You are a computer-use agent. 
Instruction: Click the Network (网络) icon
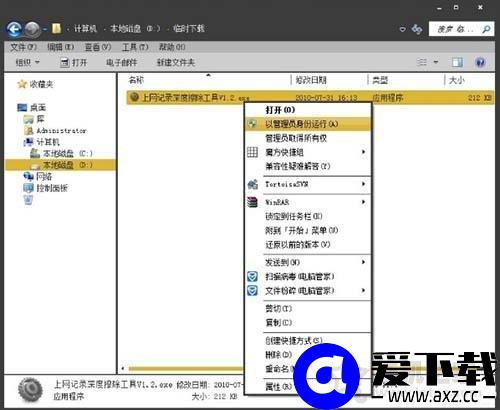[x=29, y=176]
